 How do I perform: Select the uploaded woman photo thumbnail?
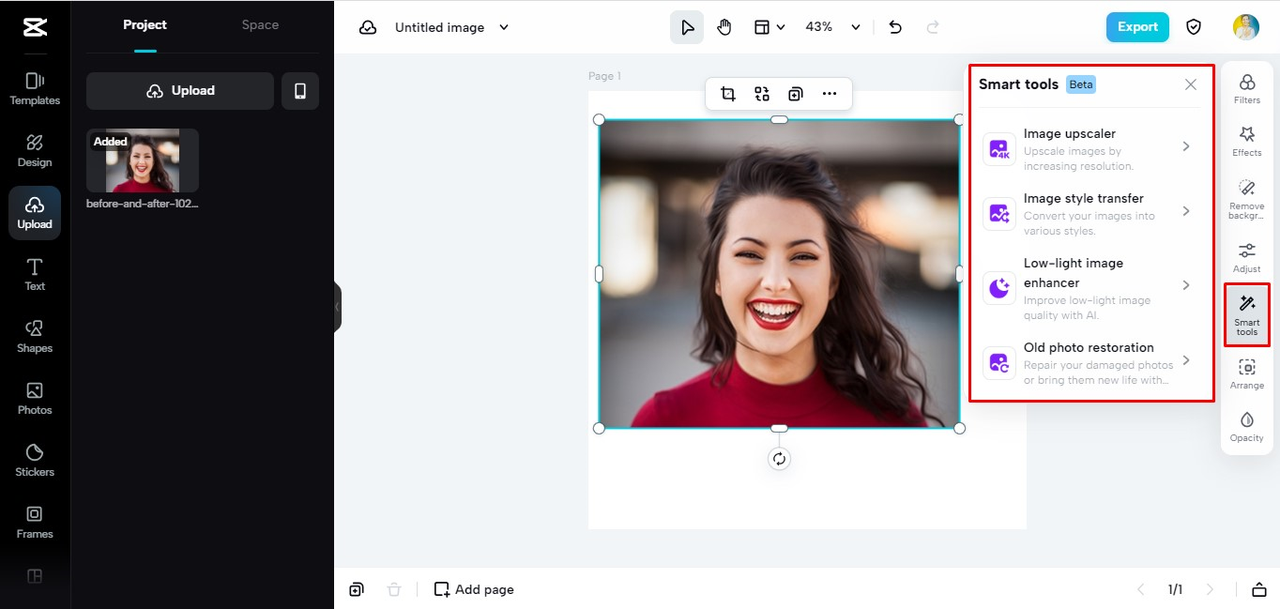point(142,160)
